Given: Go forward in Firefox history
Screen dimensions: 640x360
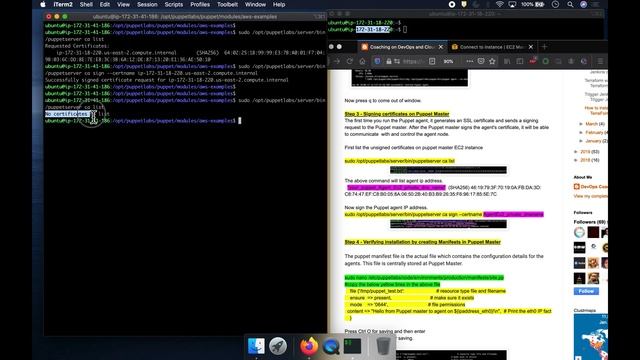Looking at the screenshot, I should click(337, 61).
